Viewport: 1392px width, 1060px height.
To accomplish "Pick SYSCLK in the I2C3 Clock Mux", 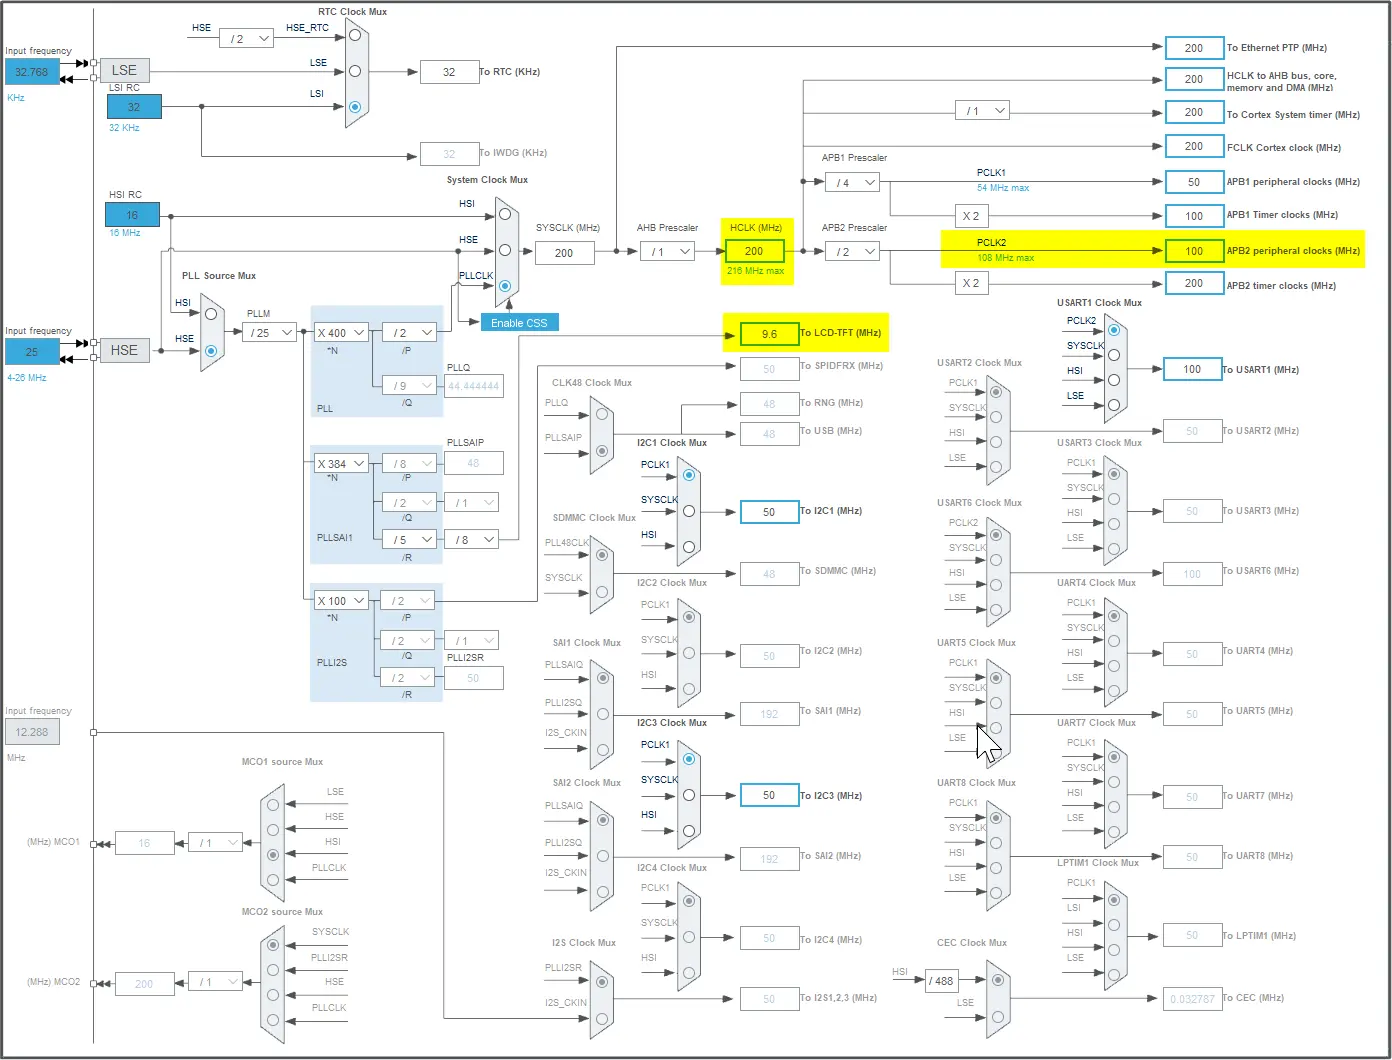I will [689, 795].
